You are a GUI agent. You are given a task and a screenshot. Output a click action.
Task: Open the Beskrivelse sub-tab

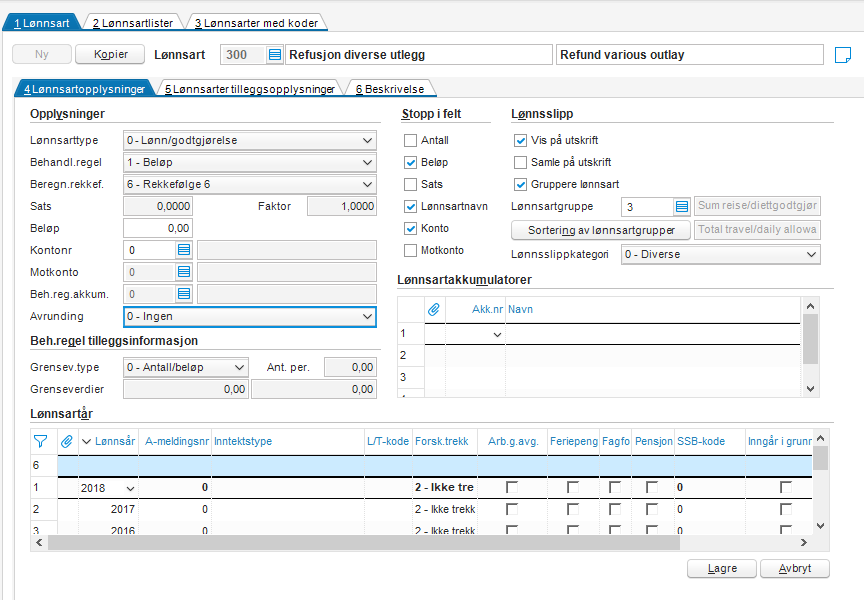(390, 89)
